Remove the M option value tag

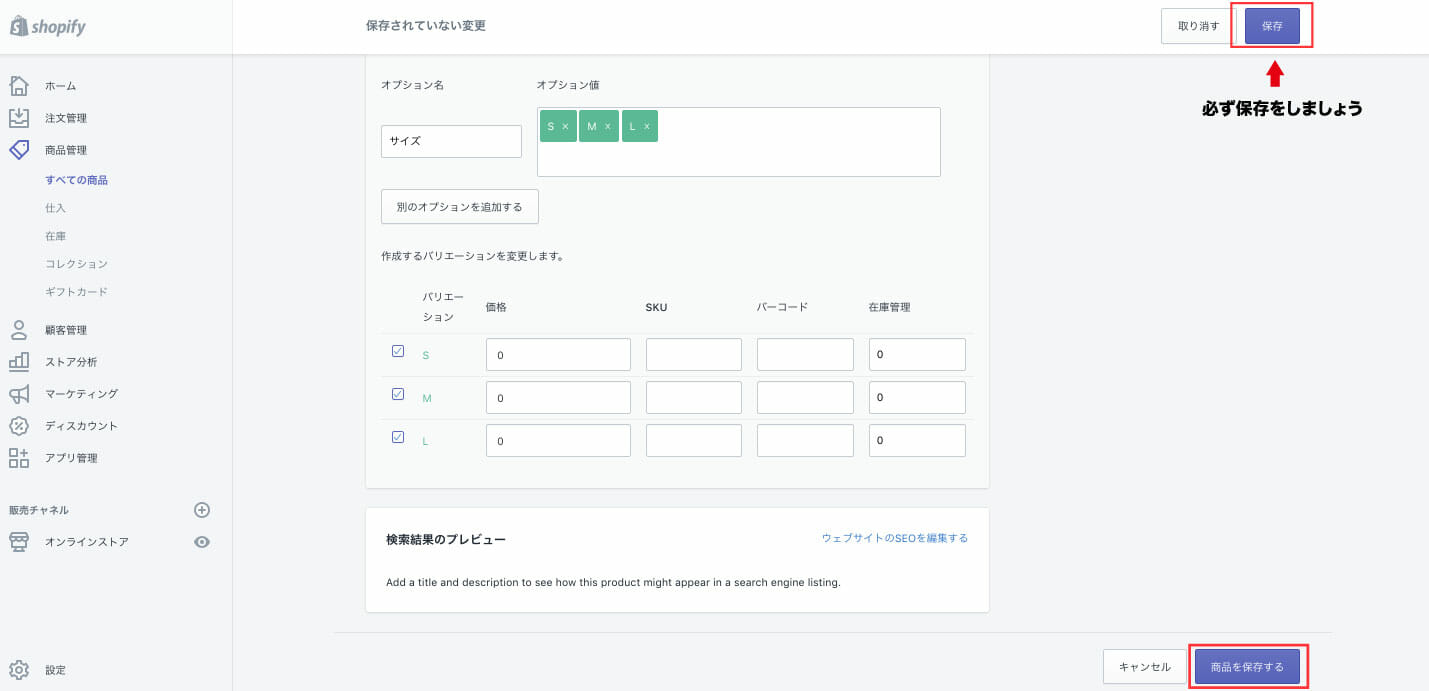[x=608, y=127]
